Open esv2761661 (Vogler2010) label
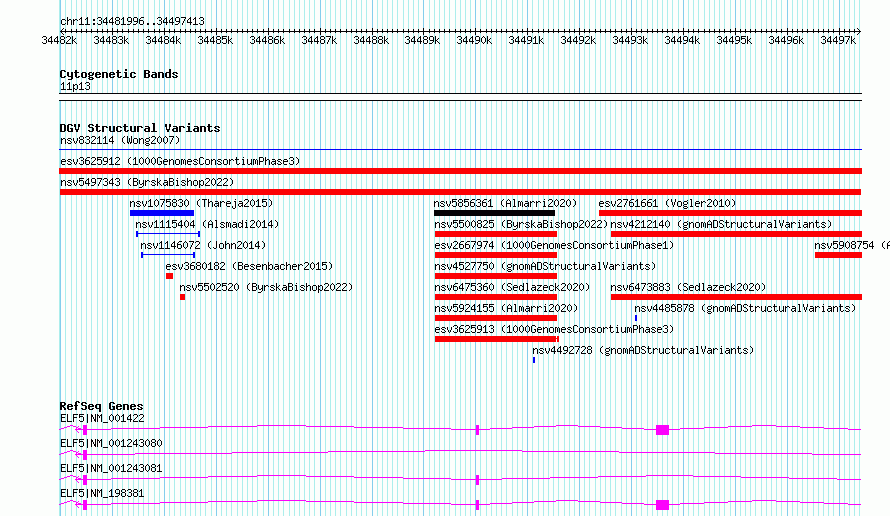Screen dimensions: 890x516 click(667, 203)
